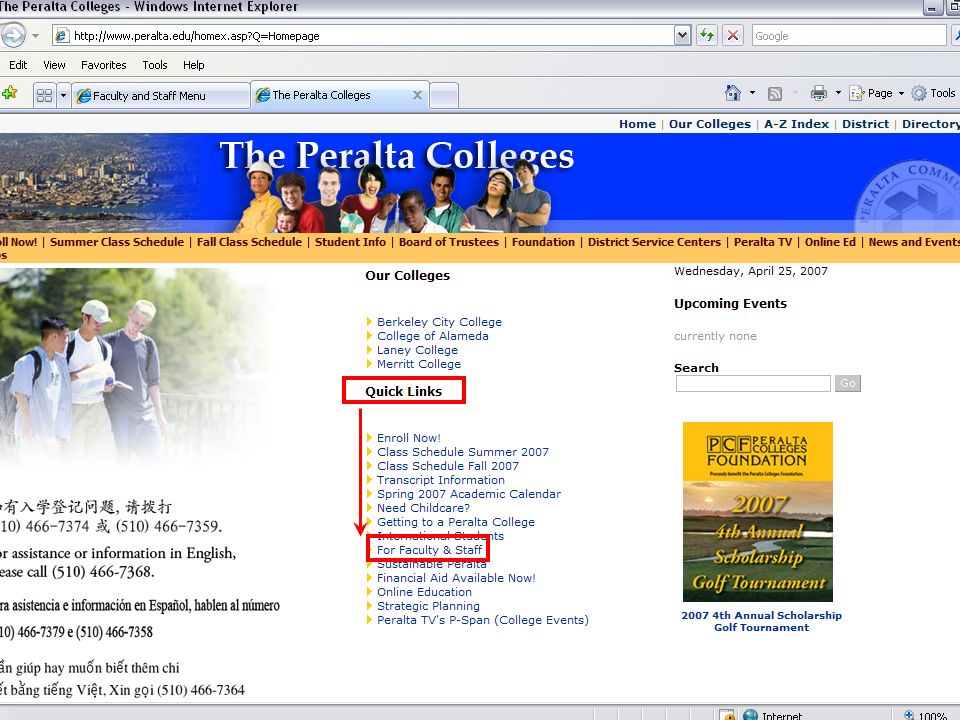Open Fall Class Schedule in orange bar
Viewport: 960px width, 720px height.
point(249,242)
